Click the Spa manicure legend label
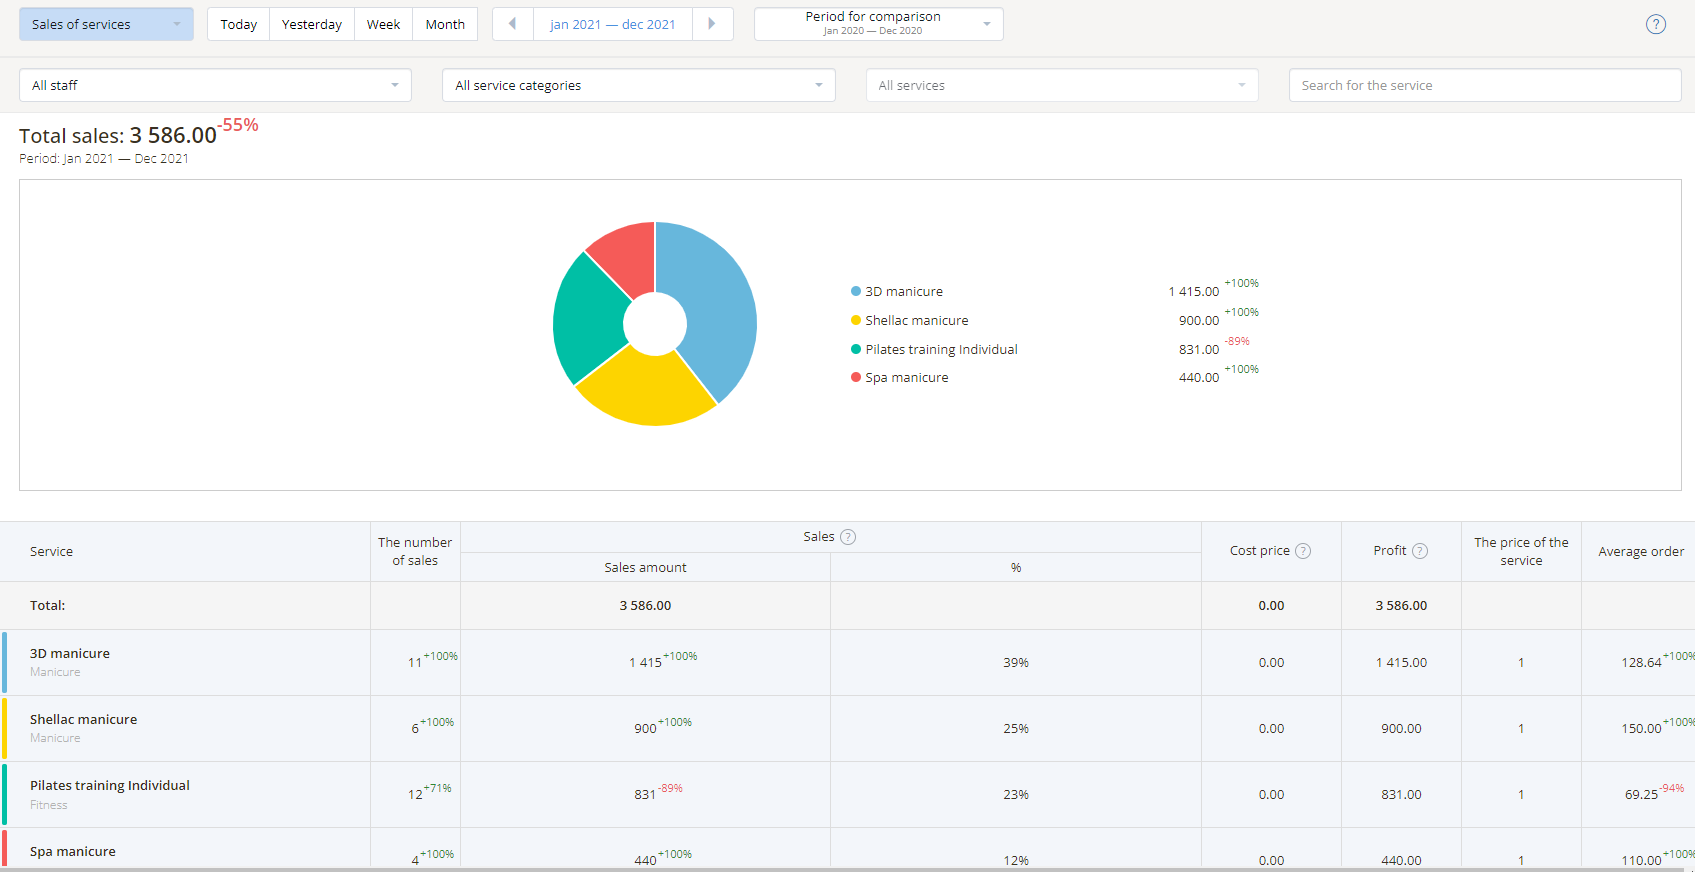 [x=907, y=377]
